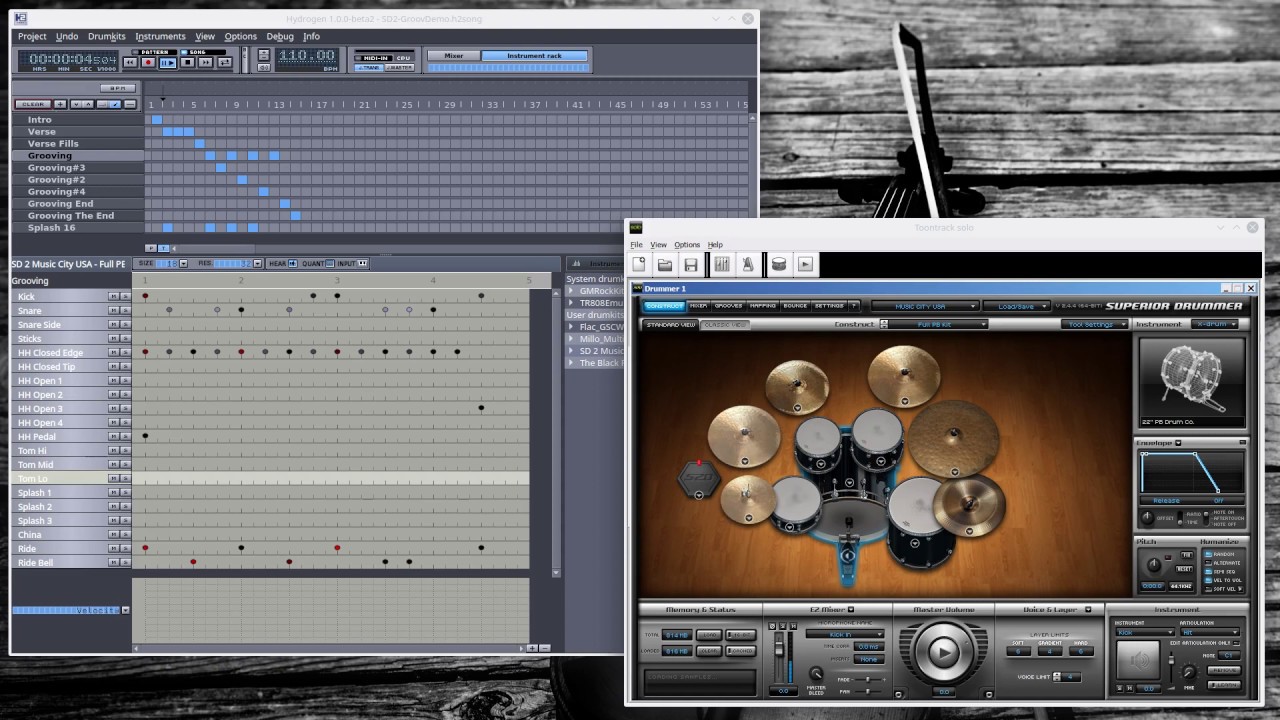The image size is (1280, 720).
Task: Click the add pattern plus button in song editor
Action: pyautogui.click(x=60, y=104)
